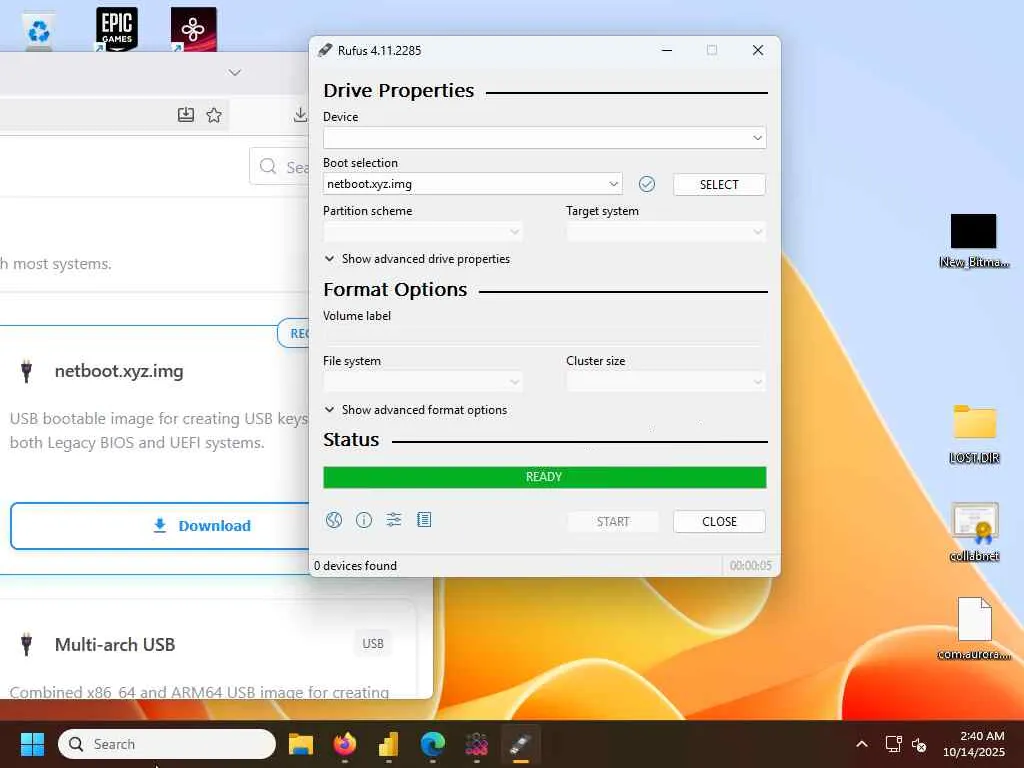Click the SELECT button in Rufus
The image size is (1024, 768).
[719, 185]
